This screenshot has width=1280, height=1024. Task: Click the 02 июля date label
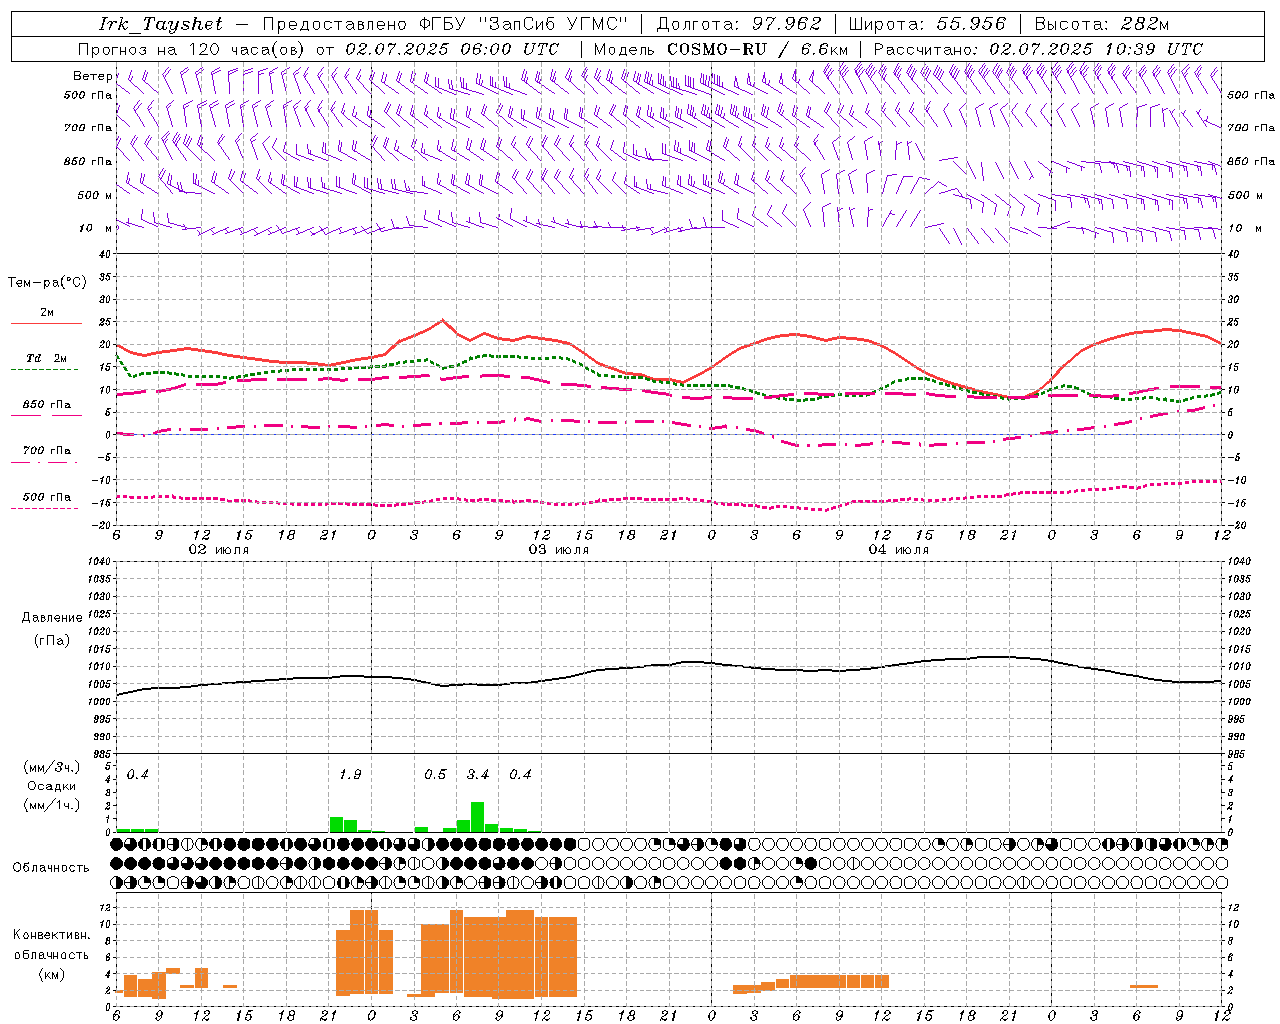(x=219, y=550)
